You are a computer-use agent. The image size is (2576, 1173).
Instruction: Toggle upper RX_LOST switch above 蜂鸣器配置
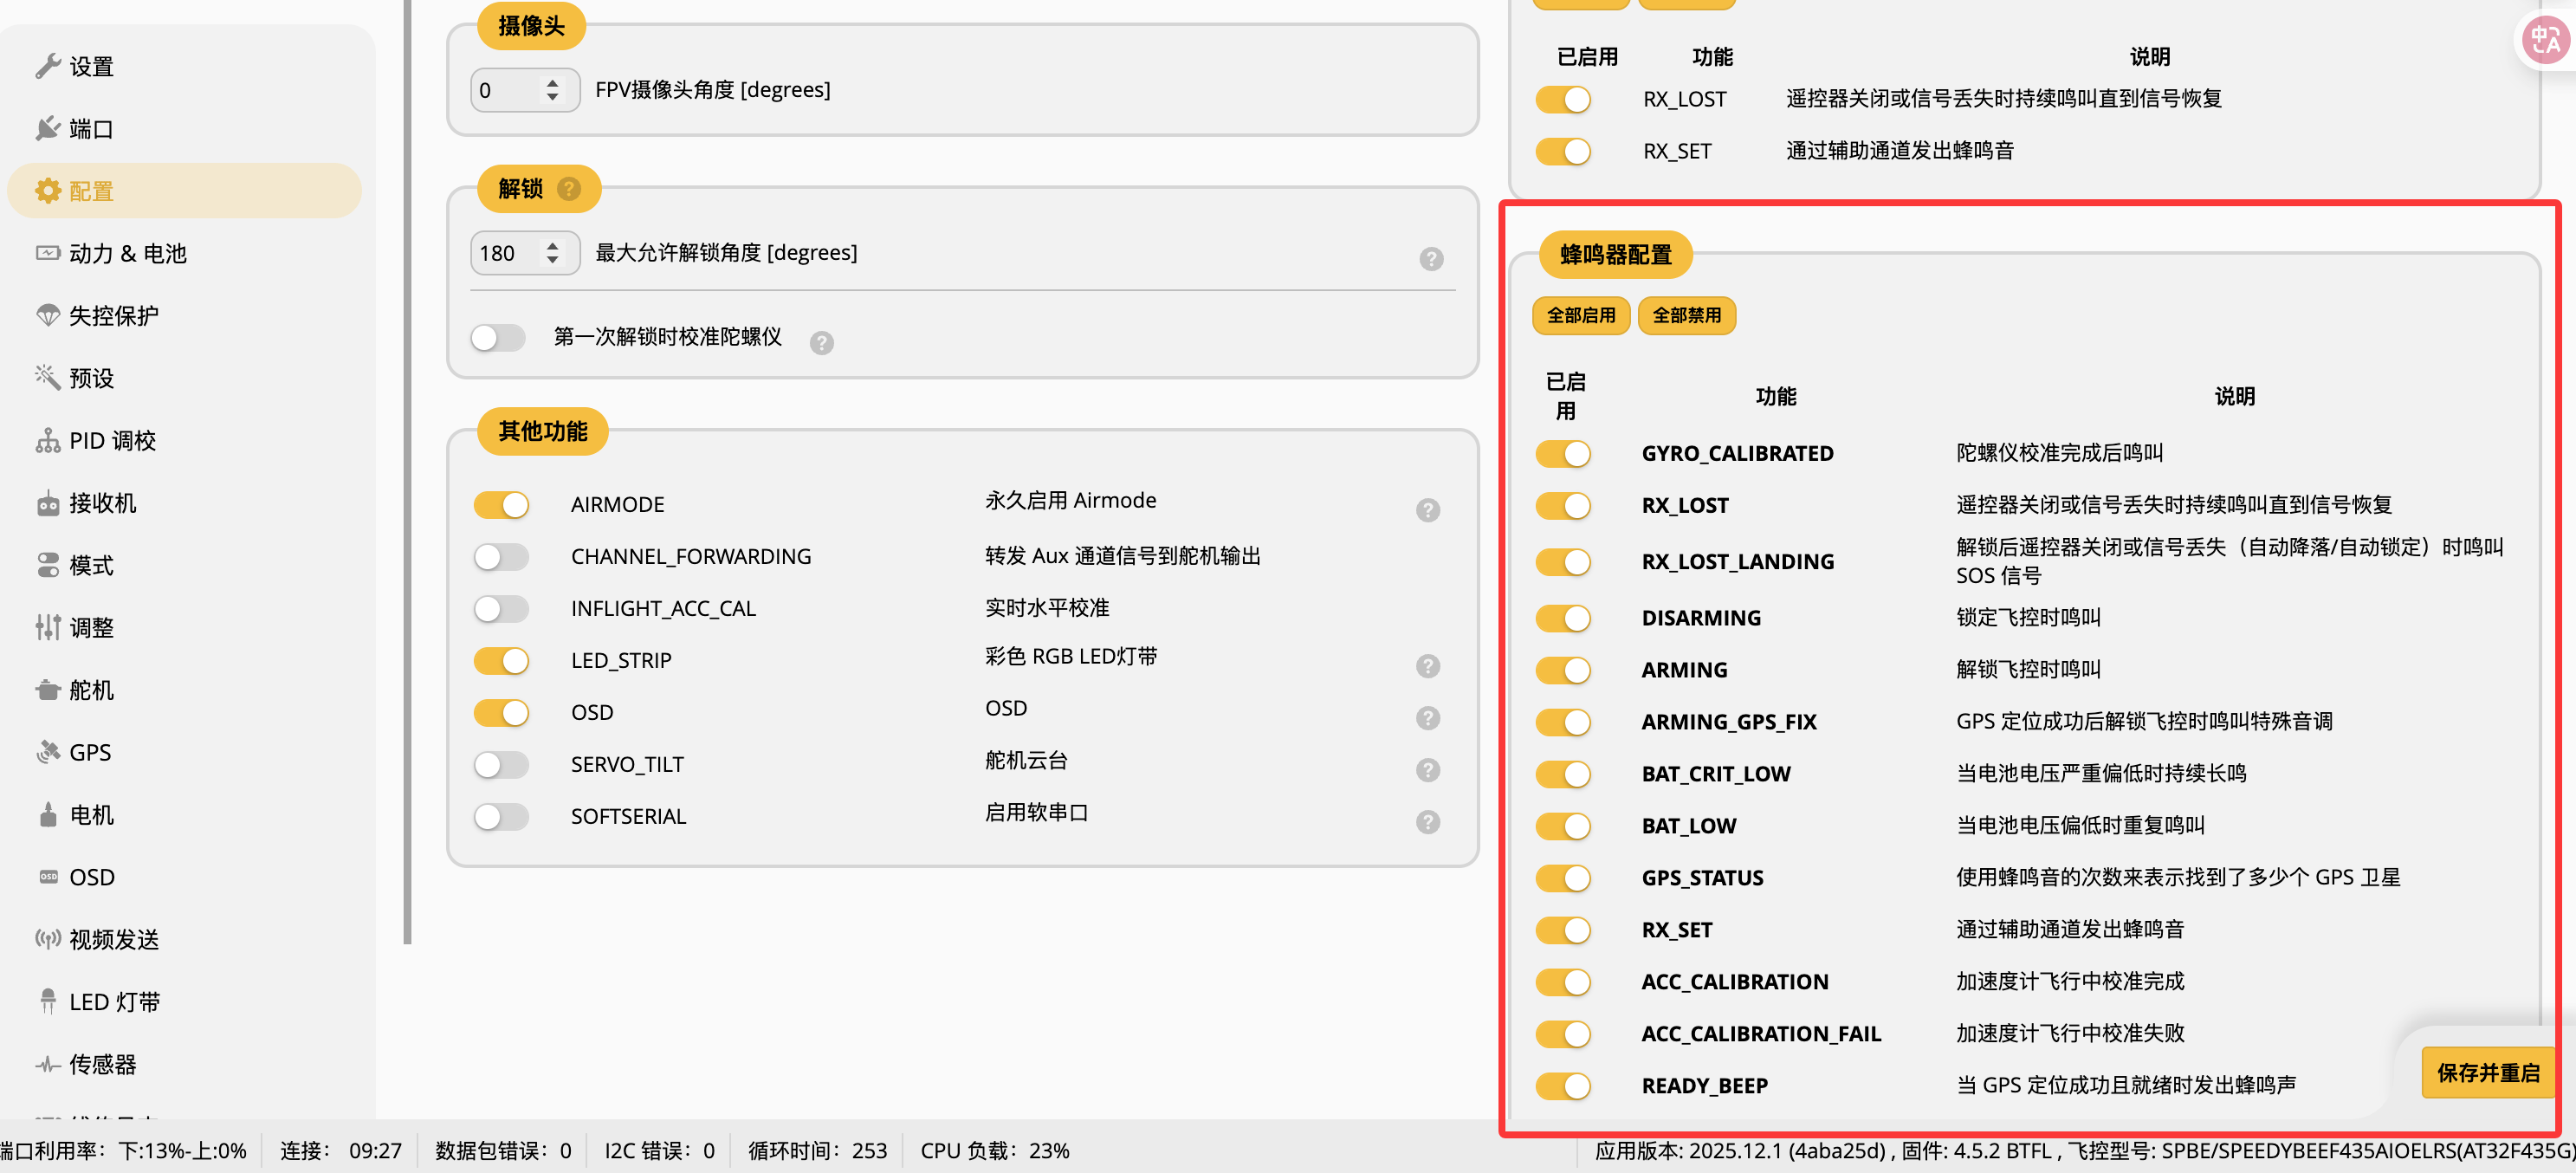click(1563, 100)
